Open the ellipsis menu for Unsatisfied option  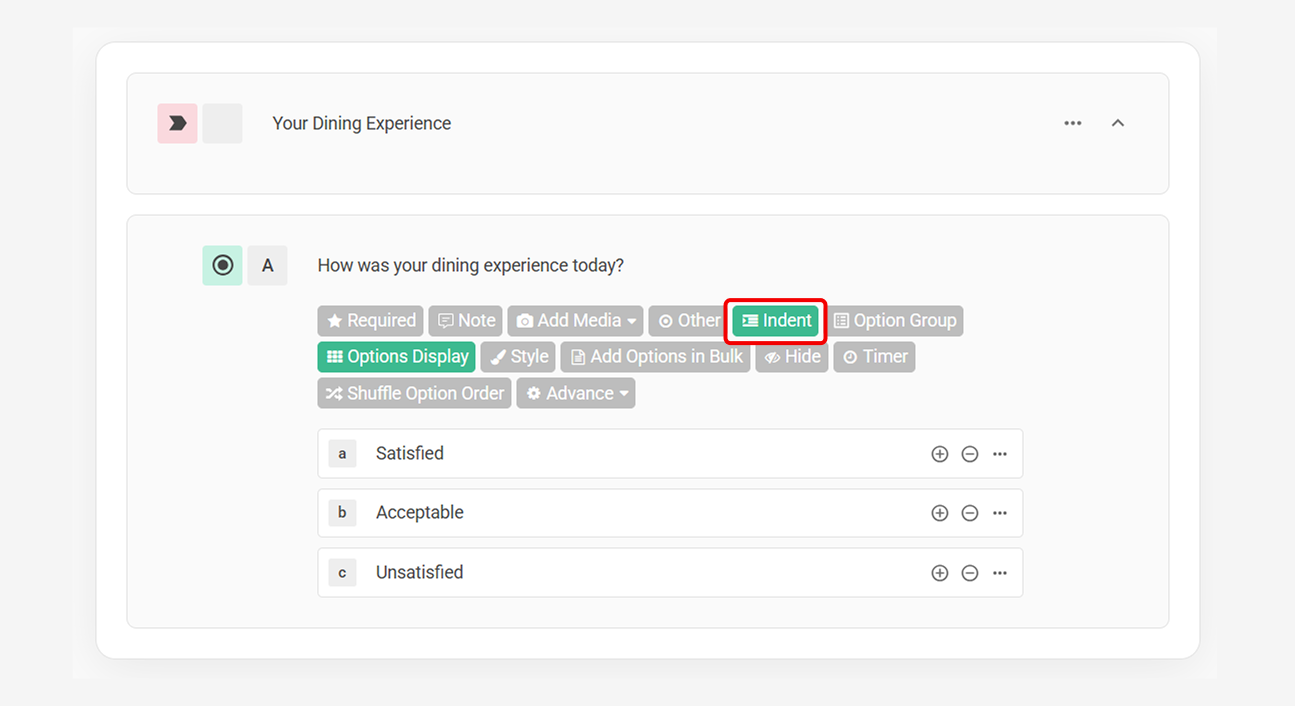click(x=1000, y=572)
